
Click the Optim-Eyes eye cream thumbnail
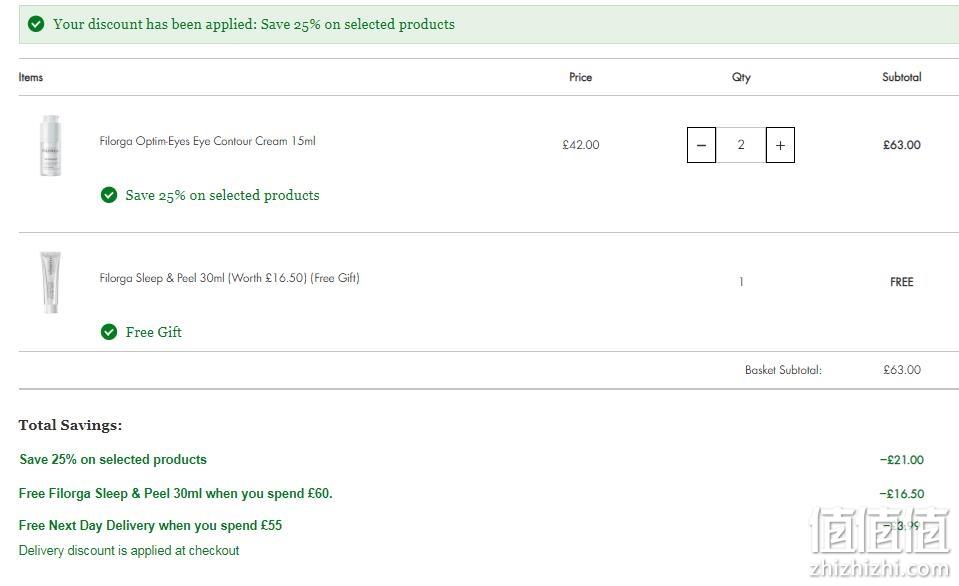point(50,145)
